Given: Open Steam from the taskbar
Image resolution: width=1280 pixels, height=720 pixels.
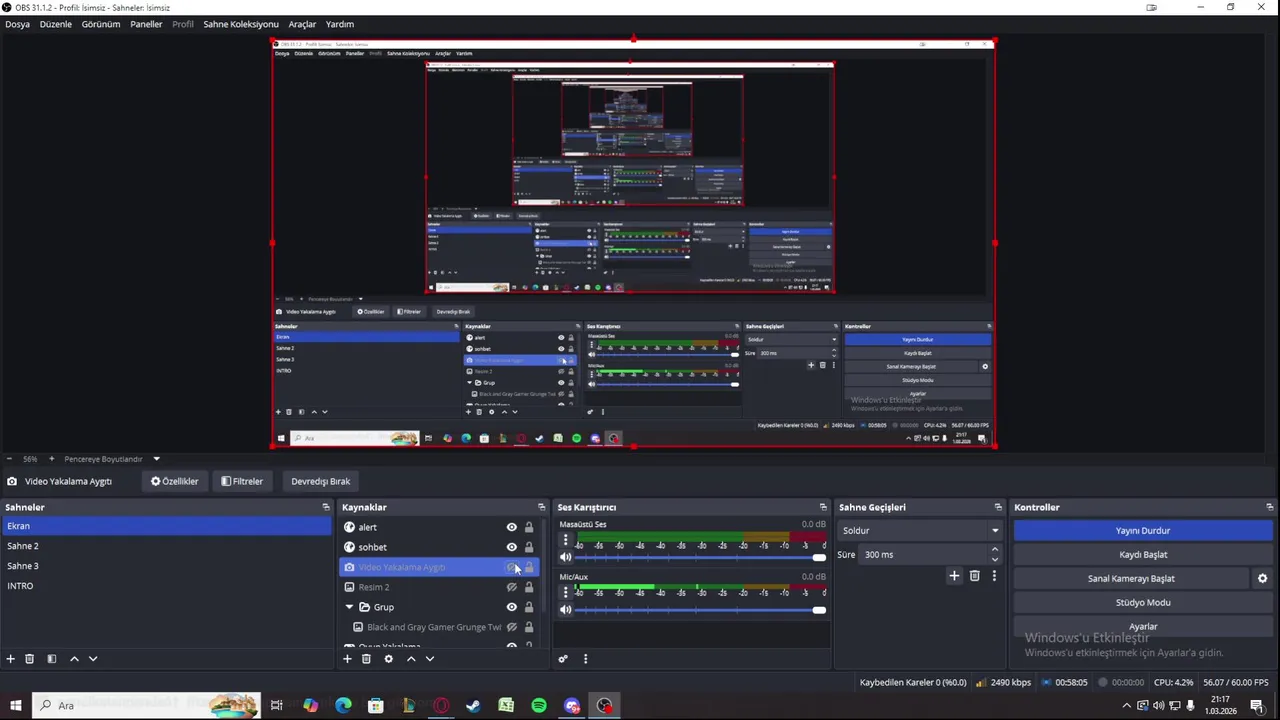Looking at the screenshot, I should pyautogui.click(x=473, y=705).
